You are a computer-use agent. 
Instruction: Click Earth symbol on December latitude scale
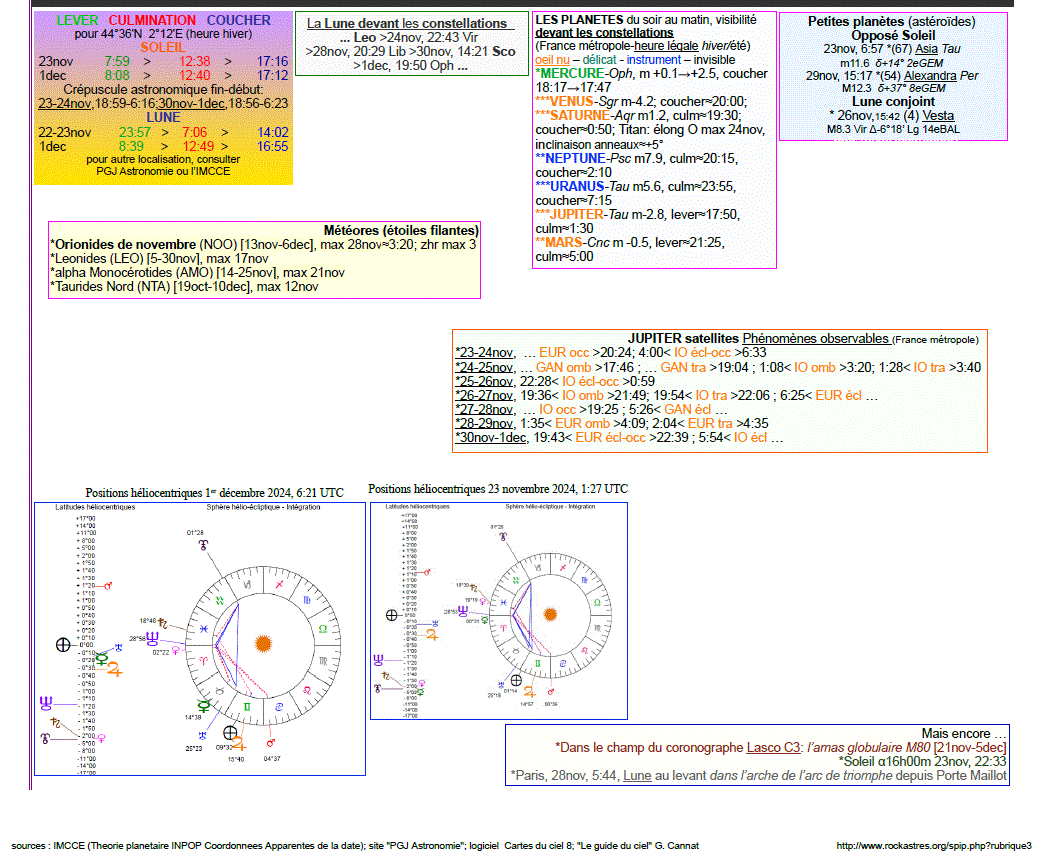62,645
